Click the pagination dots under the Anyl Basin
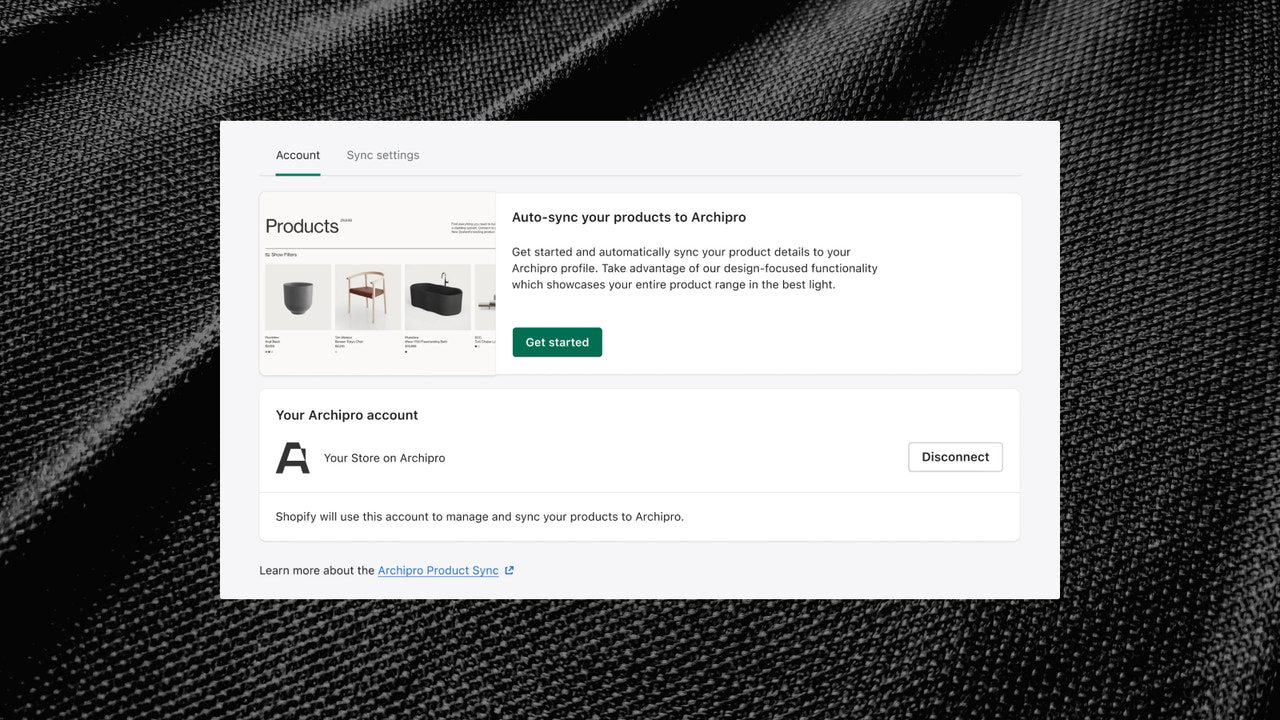 [x=269, y=350]
